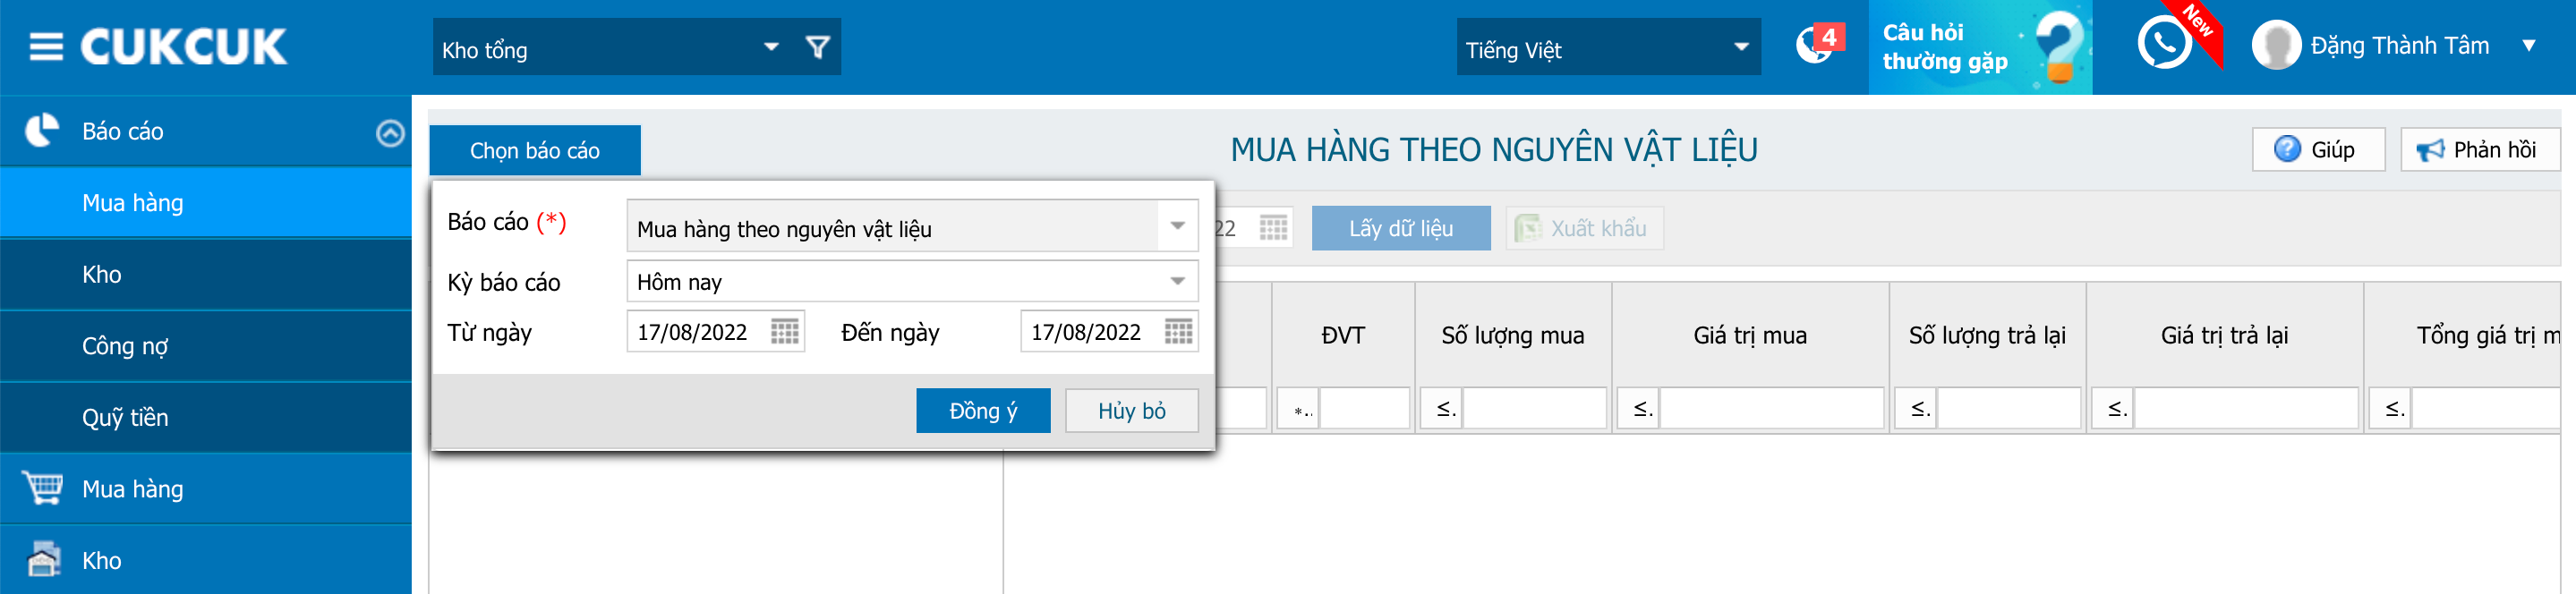Open the Câu hỏi thường gặp banner
Viewport: 2576px width, 594px height.
point(1980,47)
